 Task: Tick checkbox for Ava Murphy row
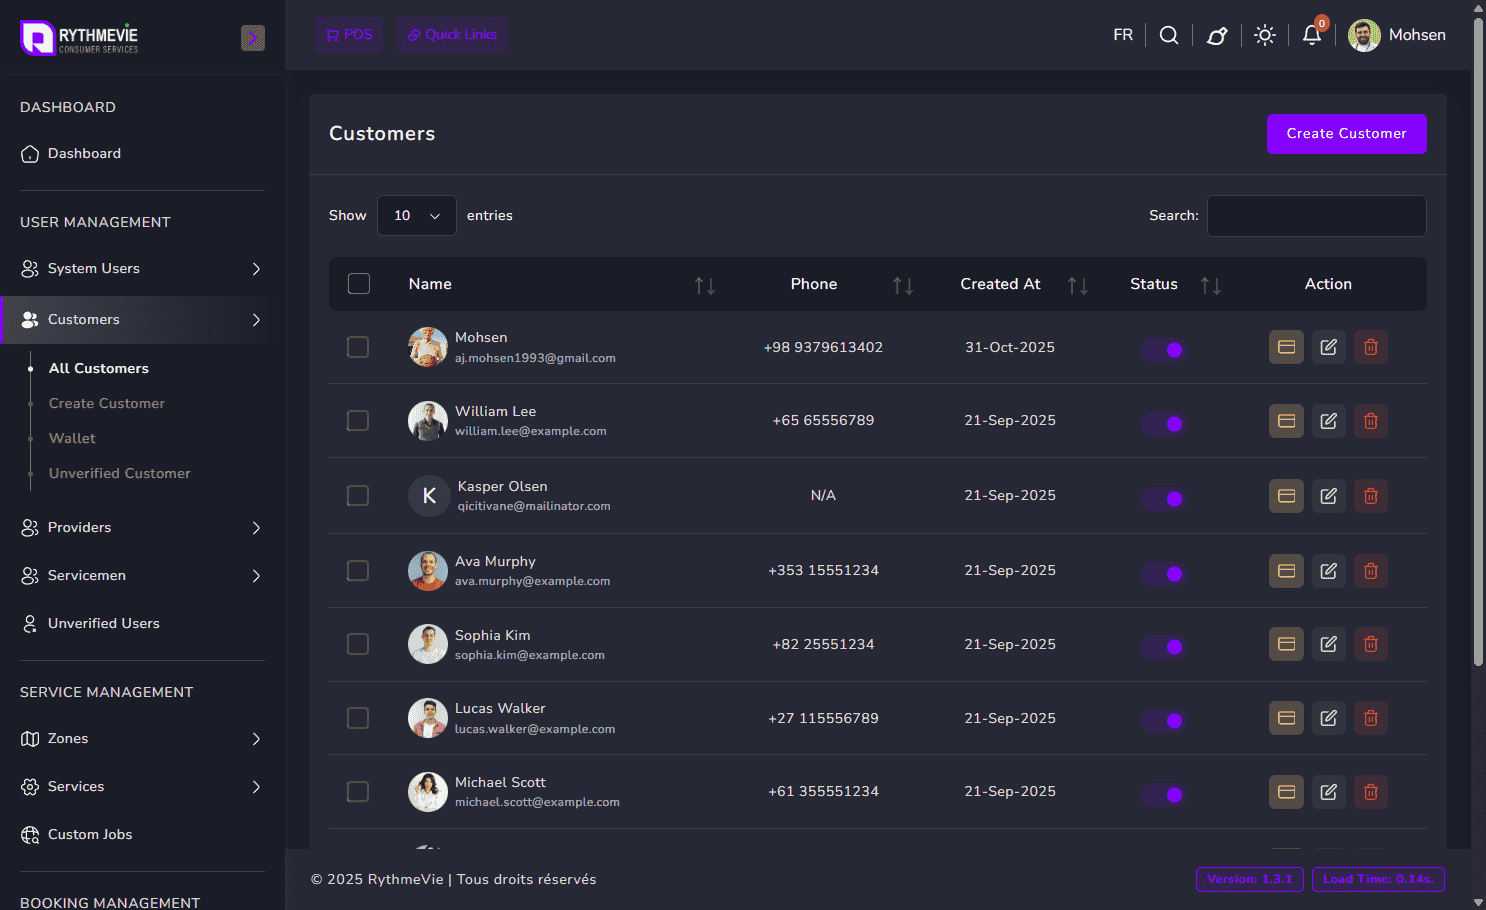coord(358,571)
